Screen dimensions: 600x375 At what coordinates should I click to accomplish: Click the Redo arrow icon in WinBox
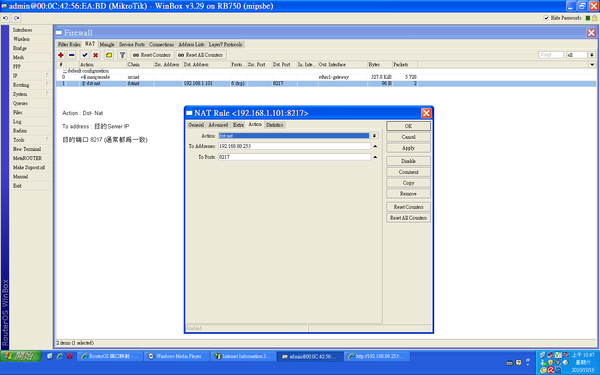(x=16, y=18)
